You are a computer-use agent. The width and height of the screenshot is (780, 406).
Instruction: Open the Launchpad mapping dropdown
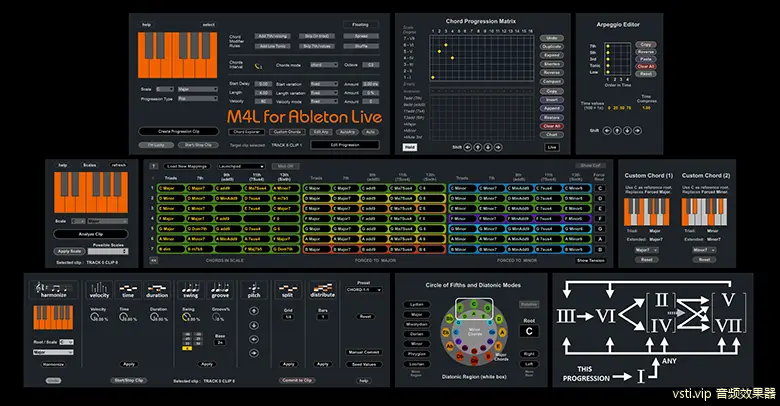click(241, 166)
